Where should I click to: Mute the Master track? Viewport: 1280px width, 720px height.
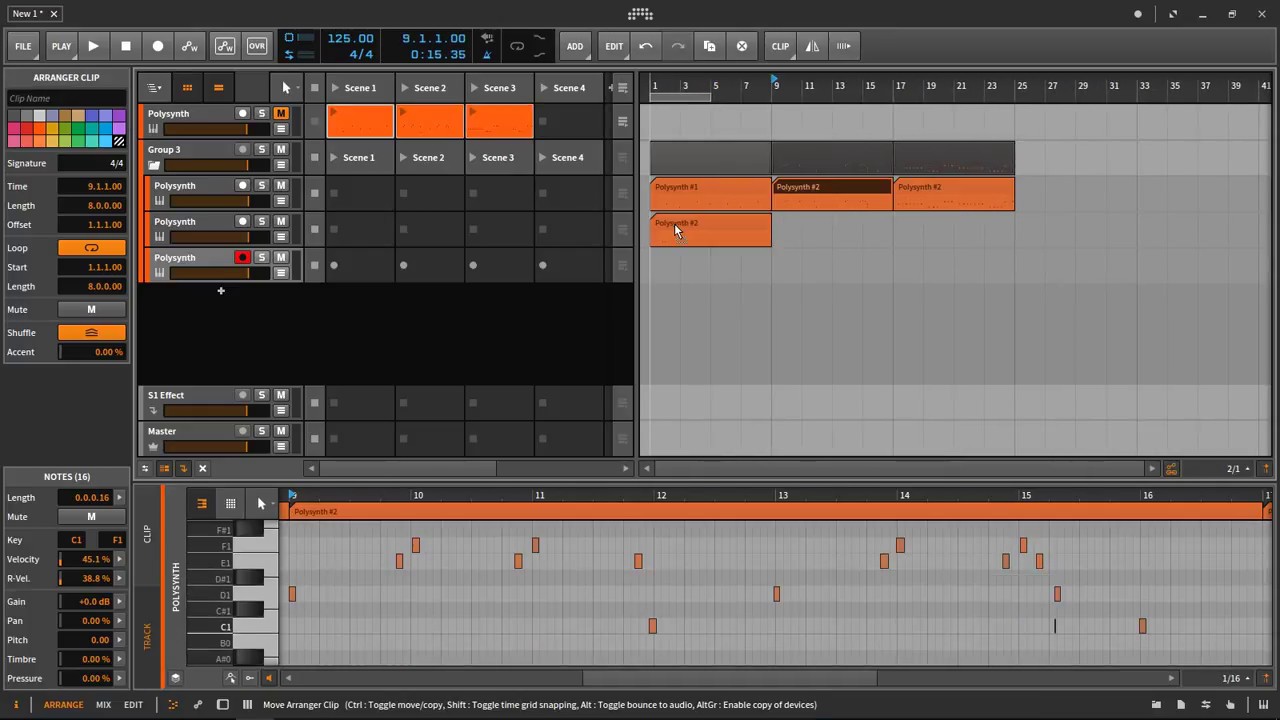click(281, 431)
